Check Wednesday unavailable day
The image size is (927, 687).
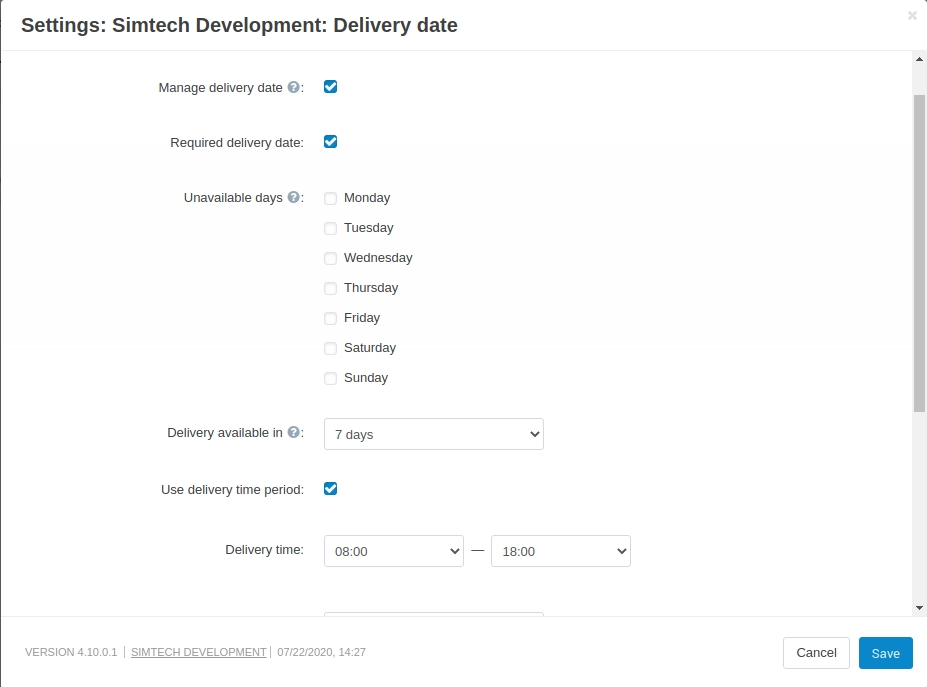(x=330, y=258)
